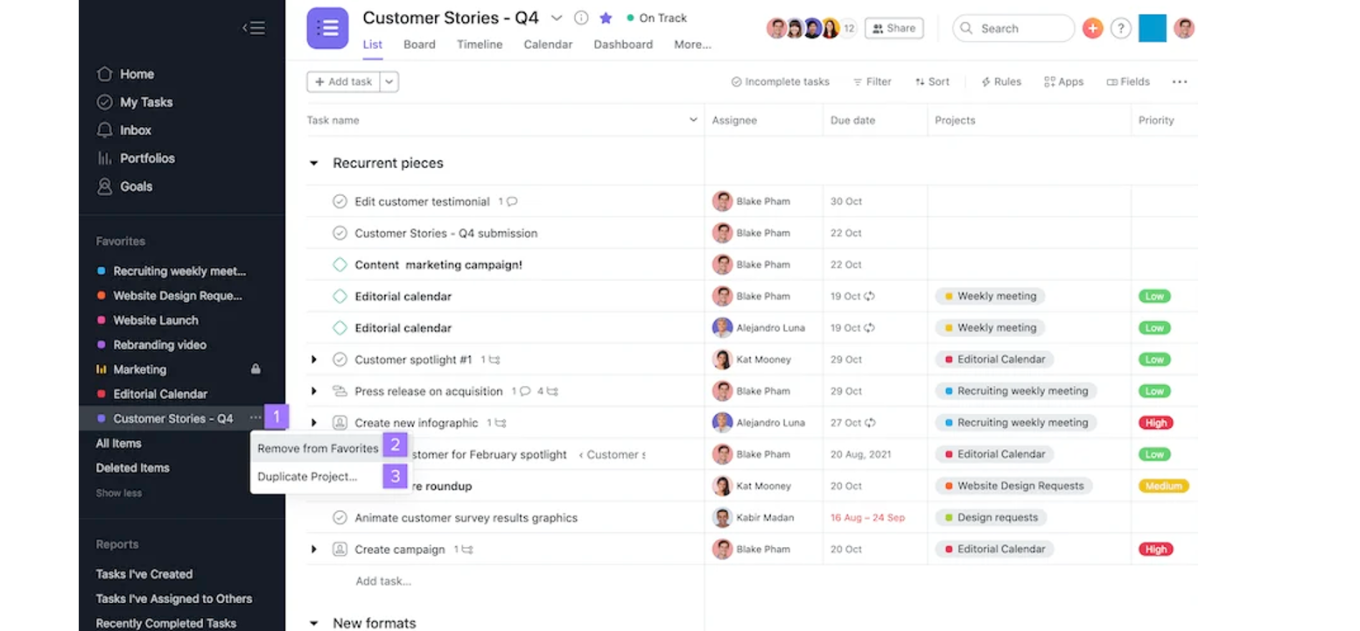
Task: Click the teal color swatch near the avatar
Action: (x=1151, y=28)
